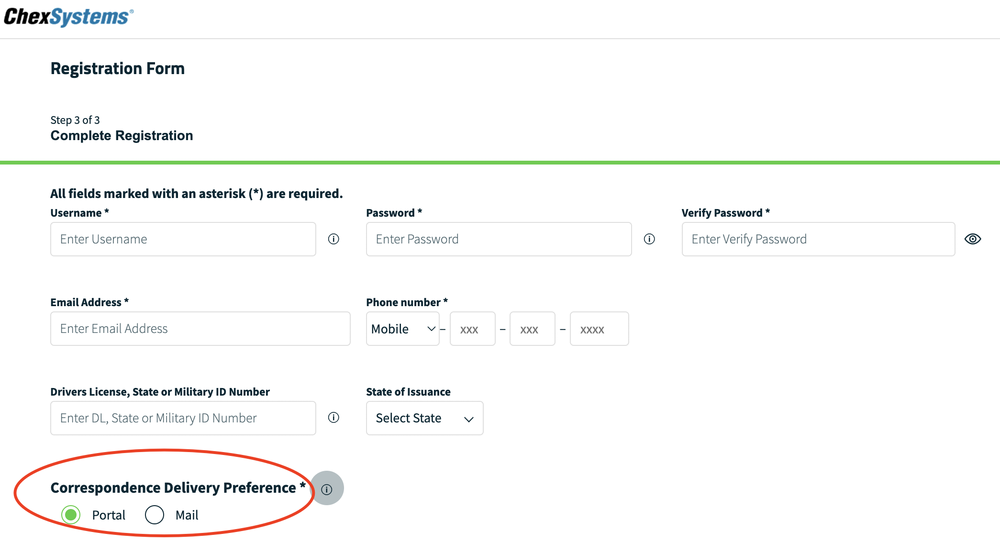Select the Mail radio button

154,514
